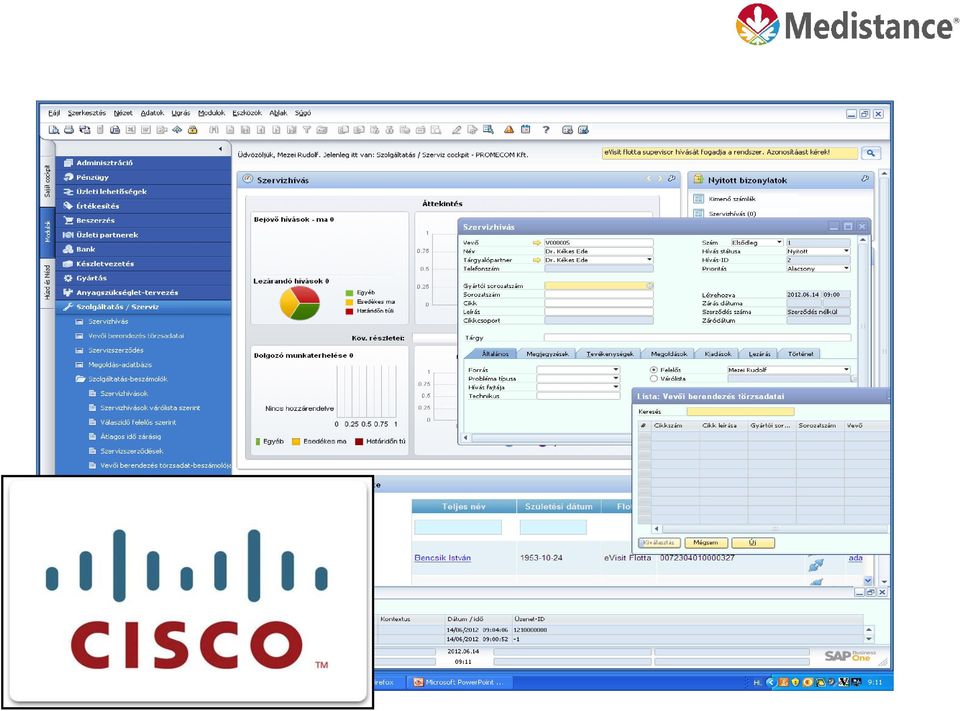Open the Modulok menu

click(x=211, y=113)
